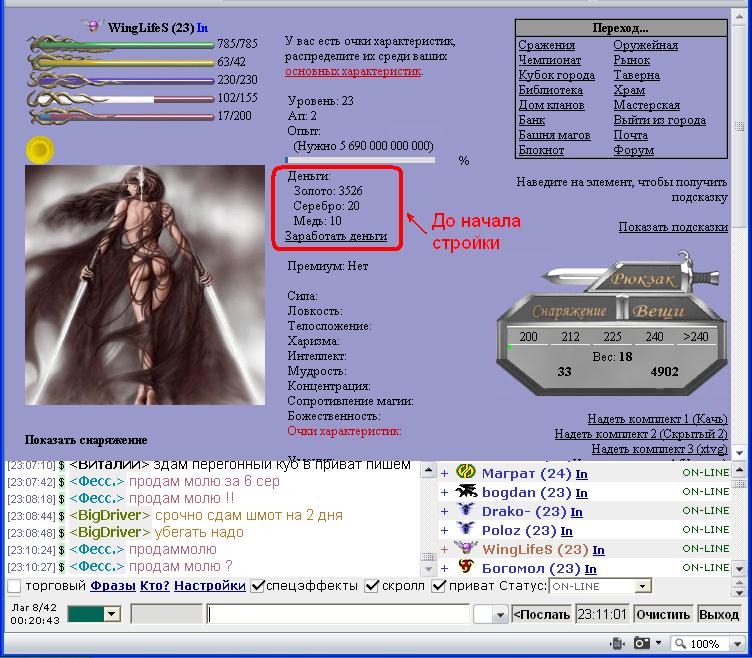The image size is (752, 658).
Task: Select Выйти из города
Action: (x=659, y=120)
